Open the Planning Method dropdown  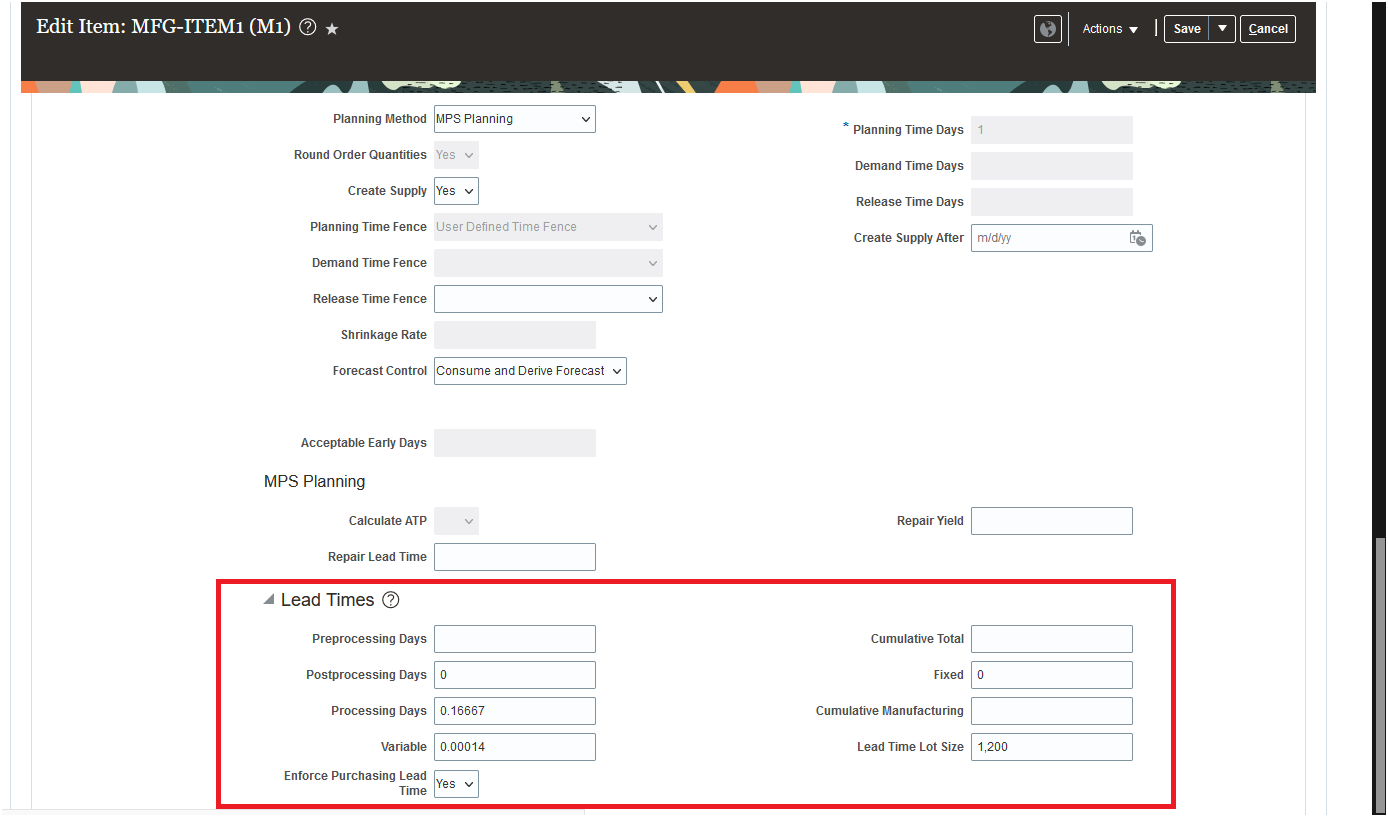pyautogui.click(x=515, y=119)
